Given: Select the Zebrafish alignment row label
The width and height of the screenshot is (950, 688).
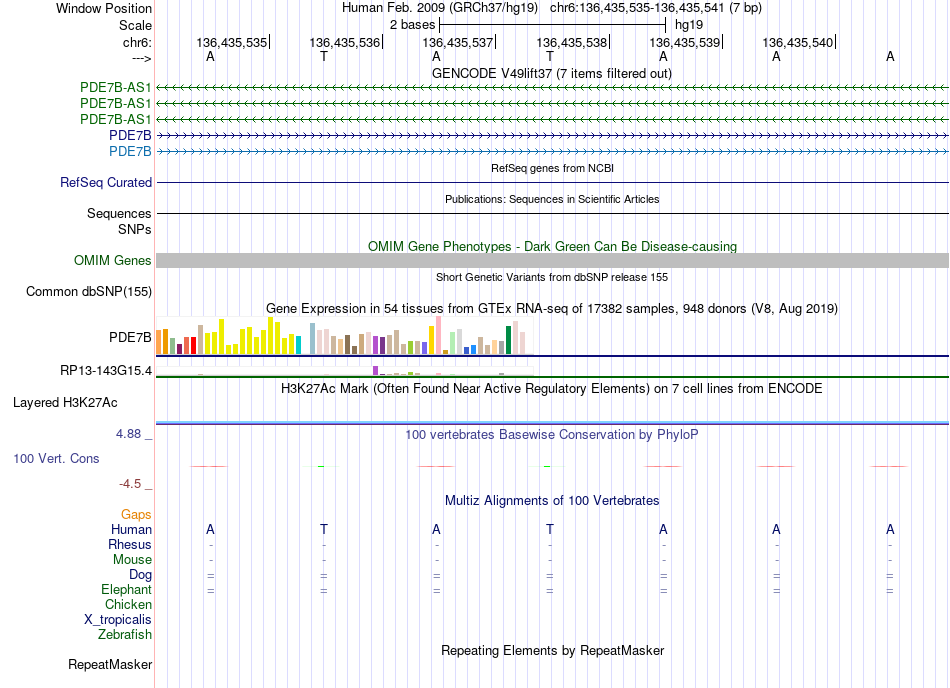Looking at the screenshot, I should [x=125, y=634].
